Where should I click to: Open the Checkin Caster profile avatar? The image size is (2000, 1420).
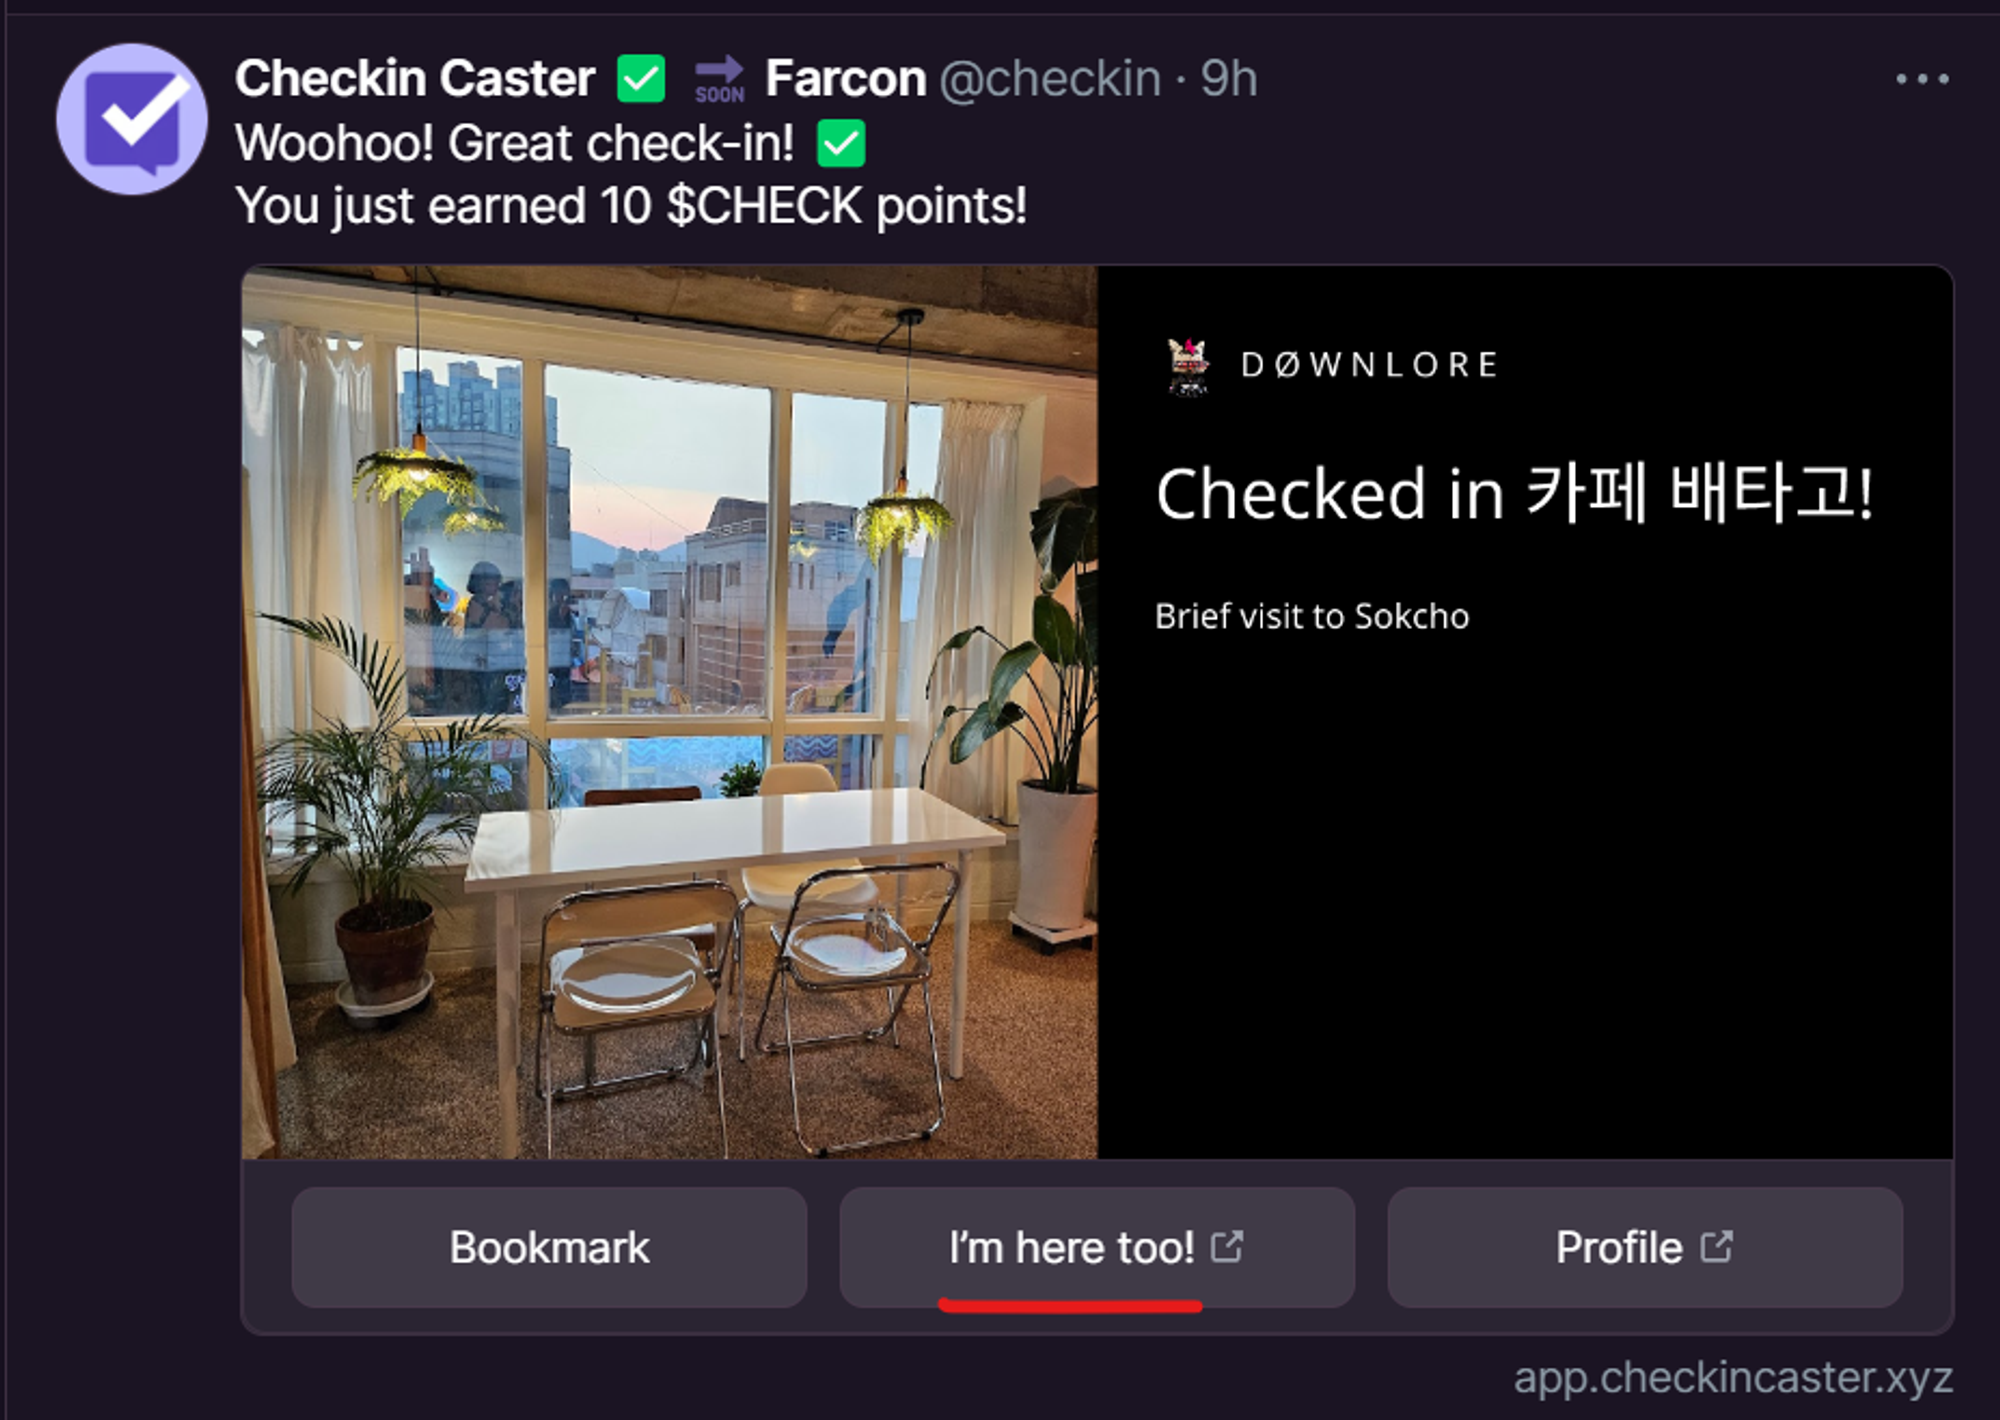132,119
